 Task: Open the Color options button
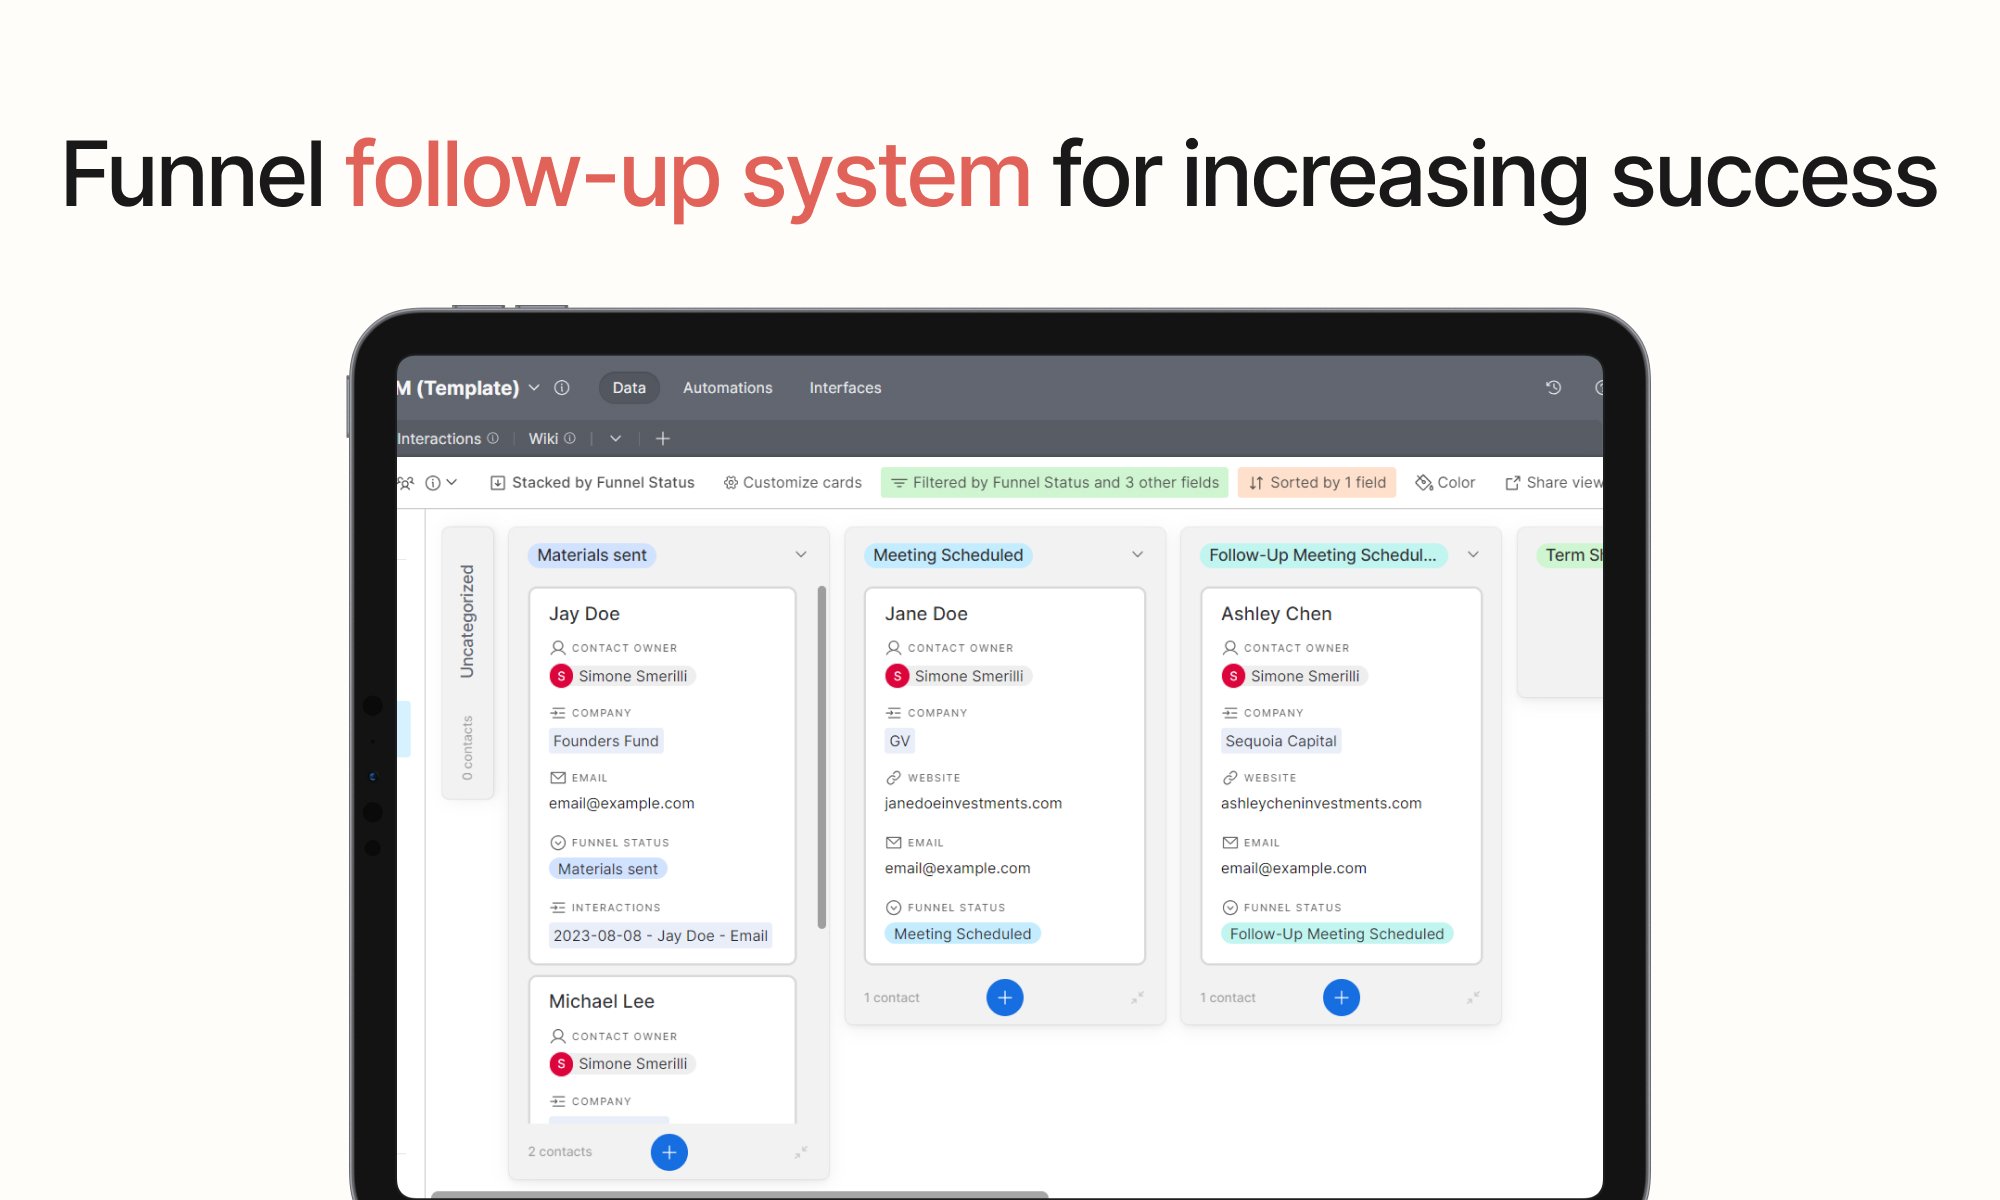point(1445,482)
